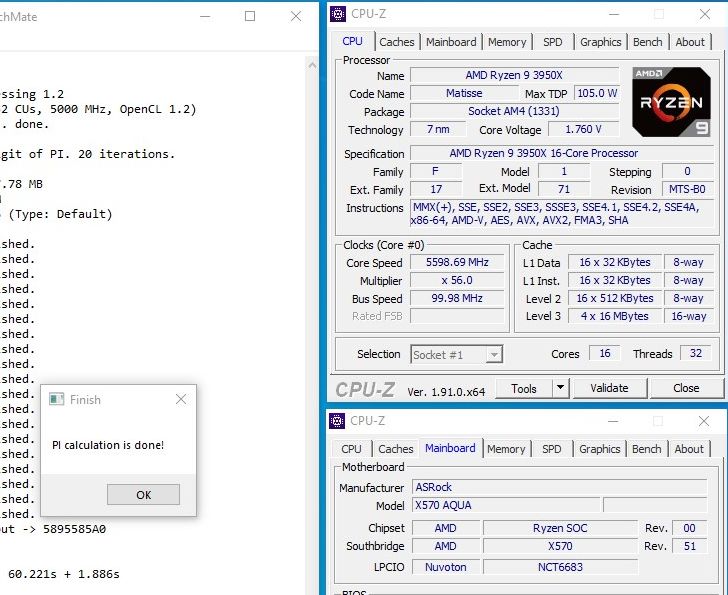Minimize the top CPU-Z window
728x595 pixels.
(x=614, y=14)
